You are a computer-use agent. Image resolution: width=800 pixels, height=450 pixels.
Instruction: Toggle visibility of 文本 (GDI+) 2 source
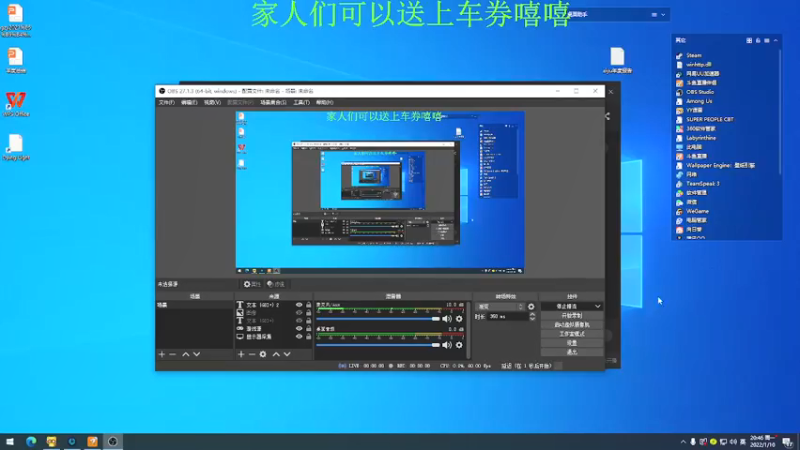[299, 305]
